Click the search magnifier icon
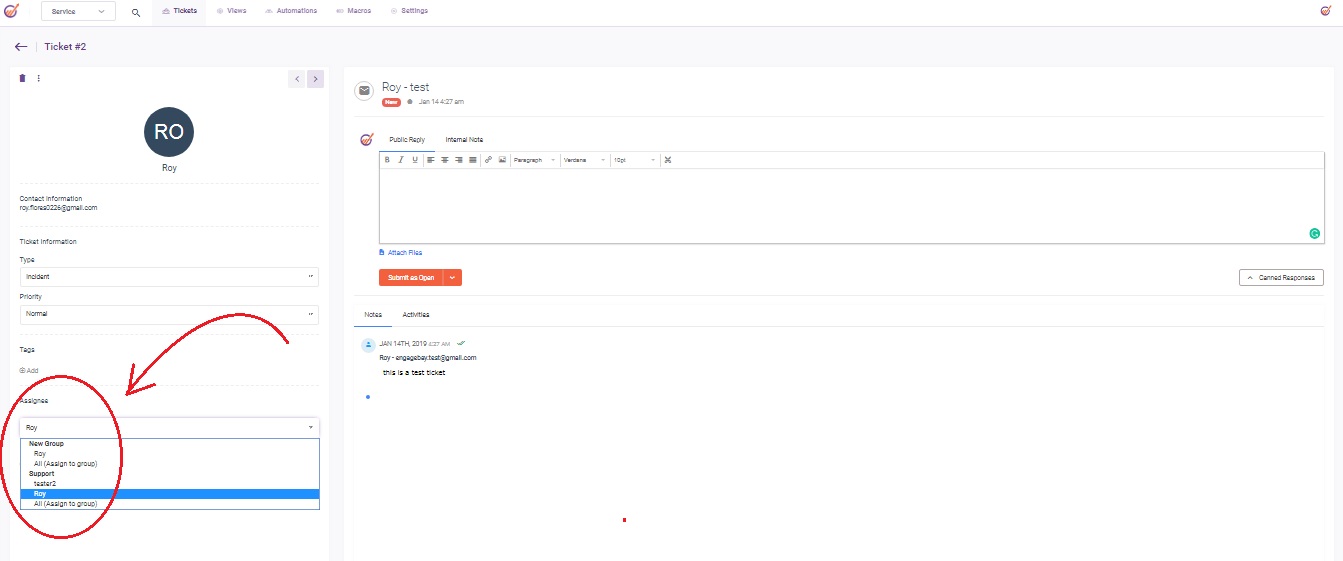1343x561 pixels. click(136, 12)
